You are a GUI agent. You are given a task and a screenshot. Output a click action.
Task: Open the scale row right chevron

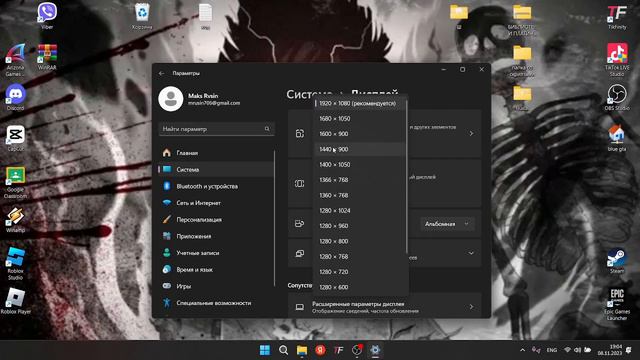click(471, 133)
